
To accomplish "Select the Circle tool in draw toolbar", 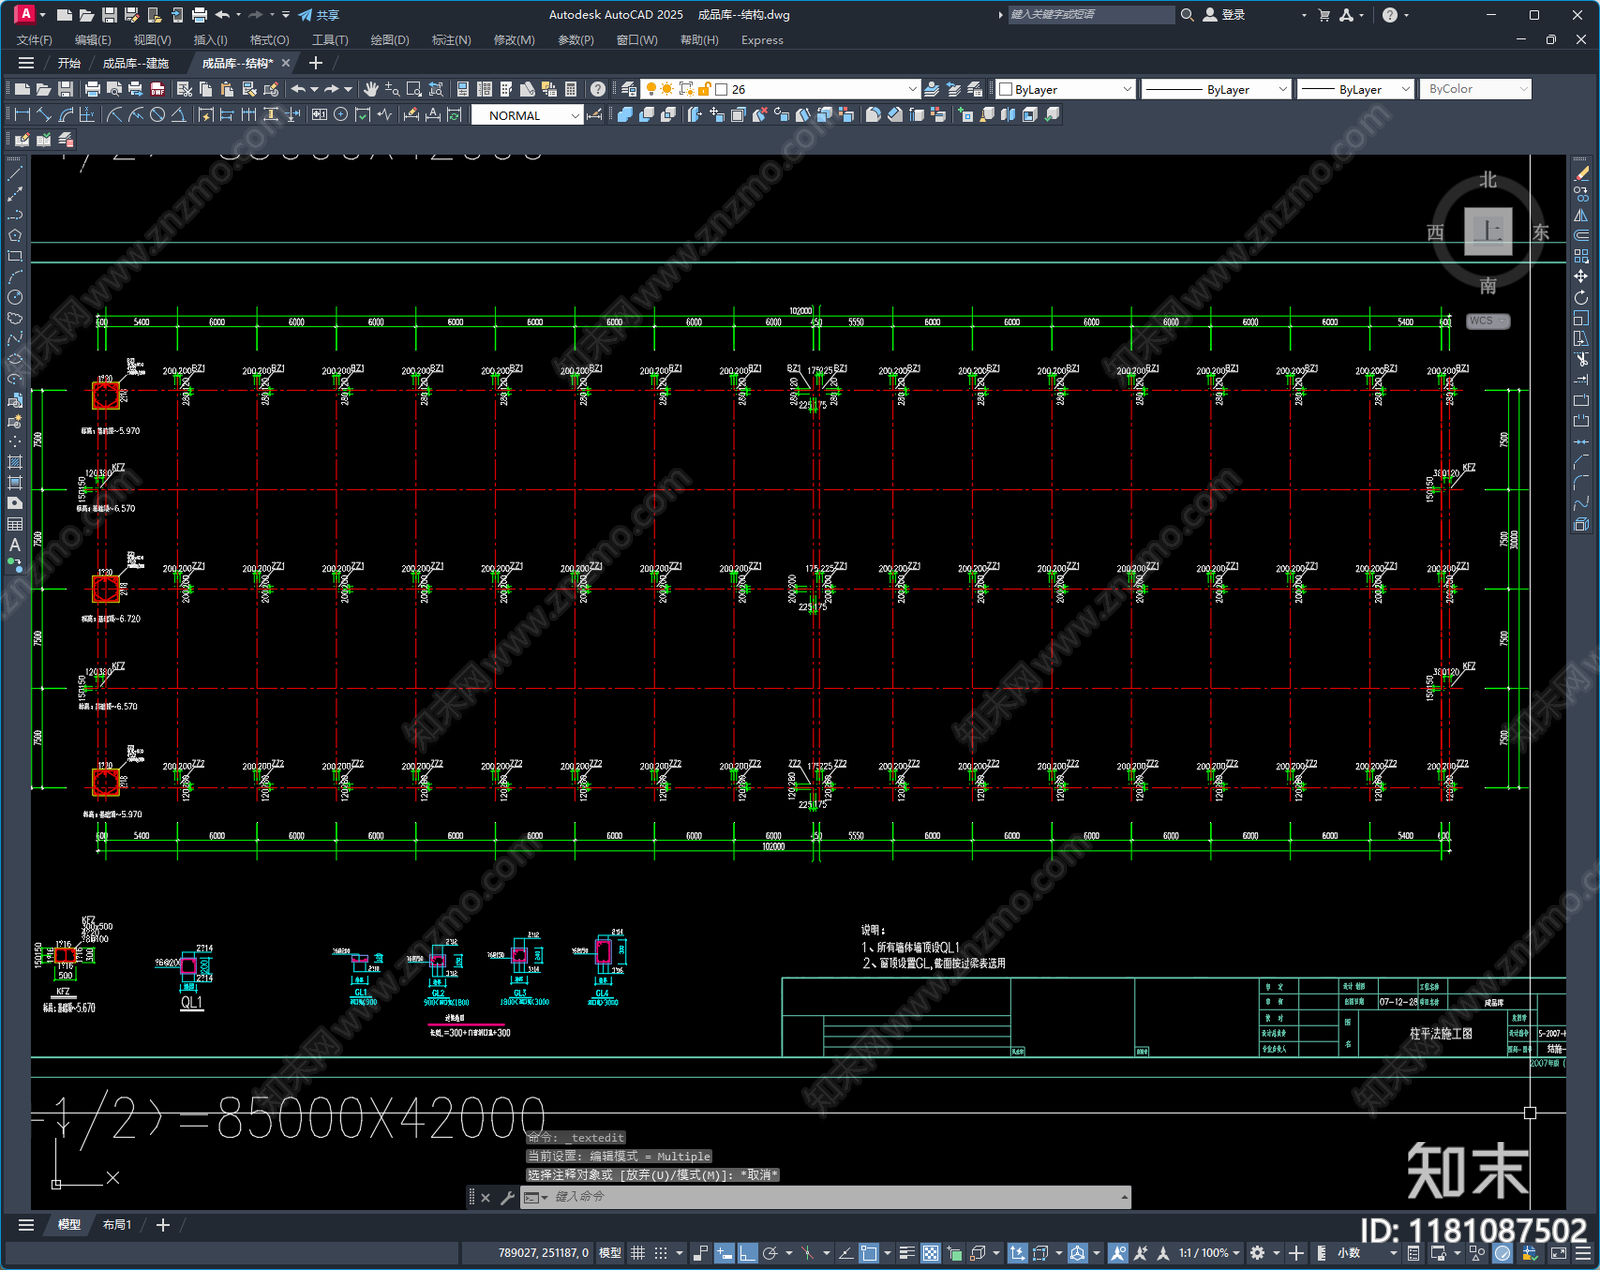I will tap(15, 297).
